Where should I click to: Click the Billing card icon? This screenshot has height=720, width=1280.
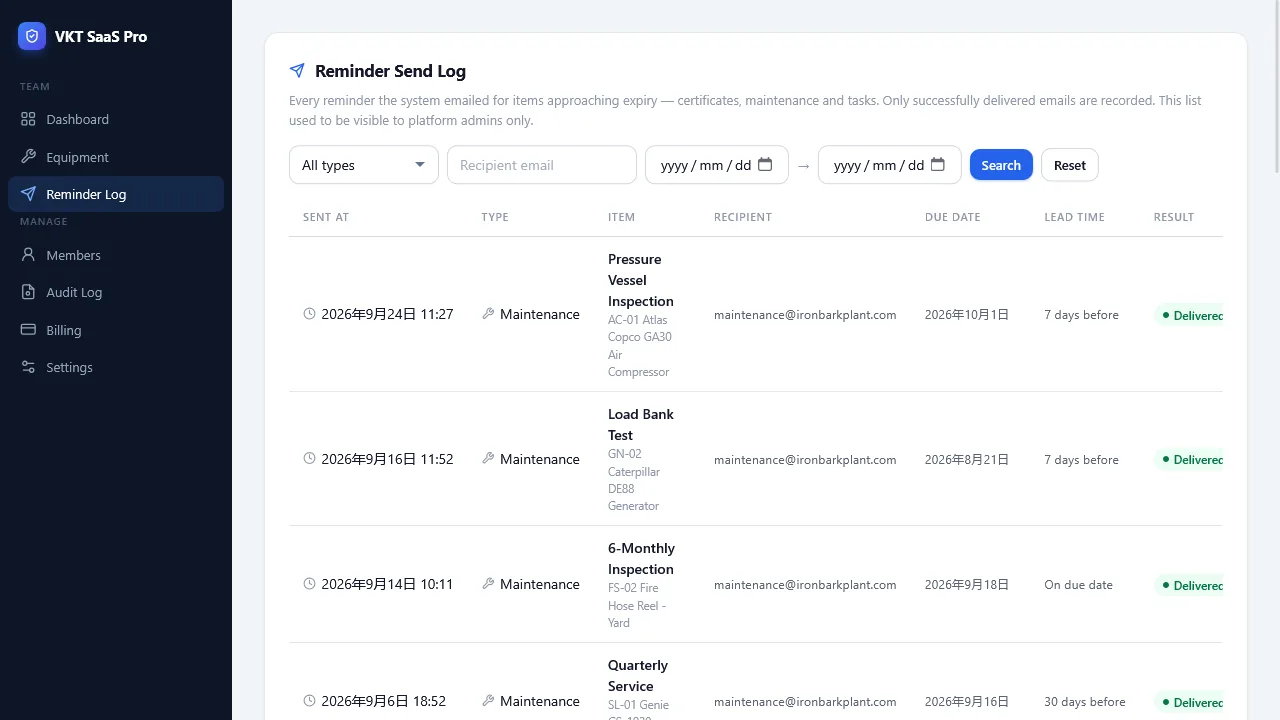point(28,330)
